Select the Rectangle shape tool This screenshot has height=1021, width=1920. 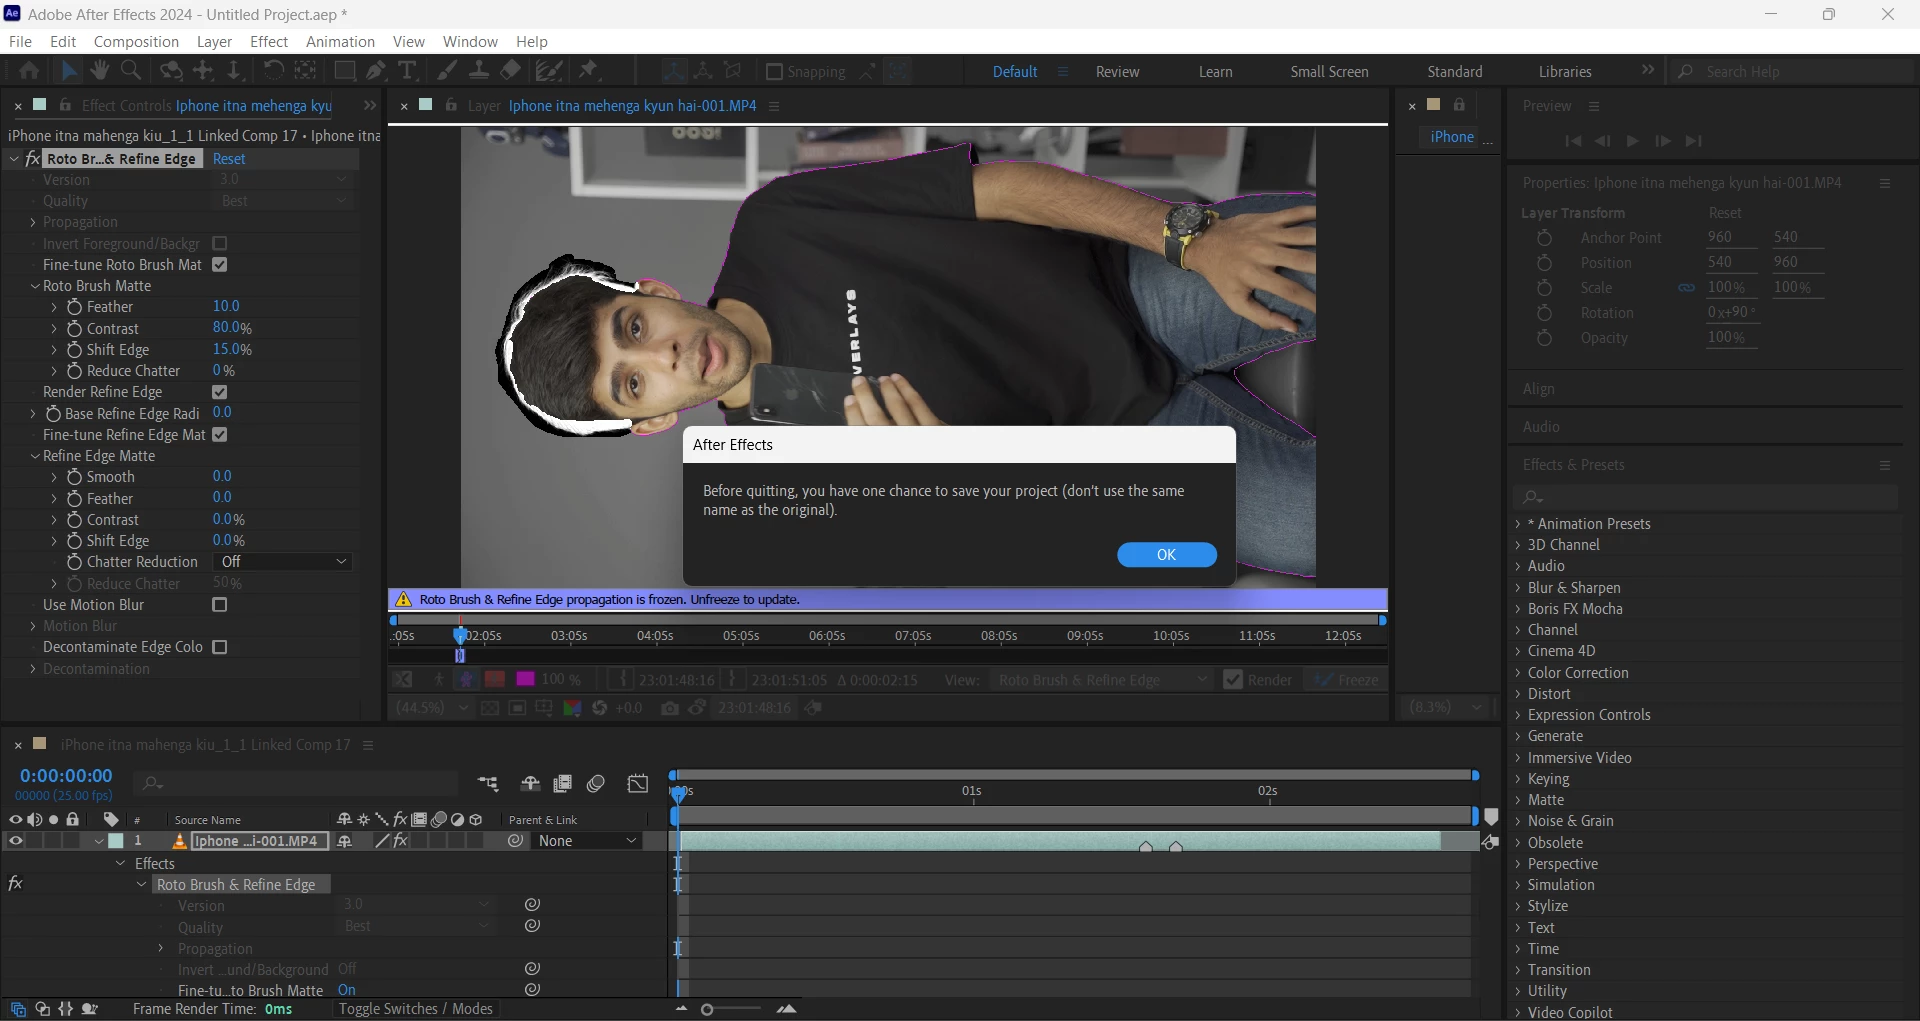345,71
